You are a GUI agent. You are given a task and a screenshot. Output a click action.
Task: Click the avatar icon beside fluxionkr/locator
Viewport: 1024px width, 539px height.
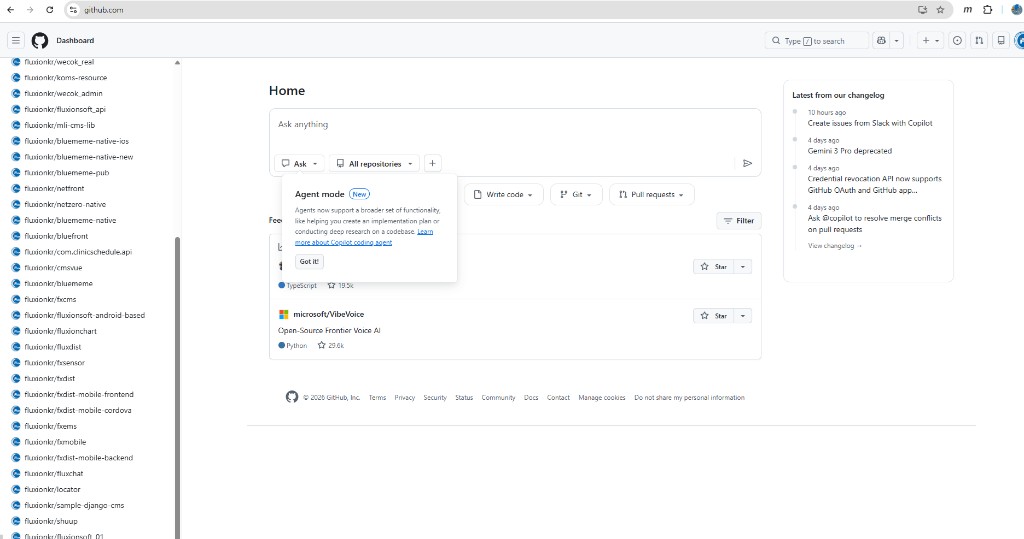click(16, 489)
